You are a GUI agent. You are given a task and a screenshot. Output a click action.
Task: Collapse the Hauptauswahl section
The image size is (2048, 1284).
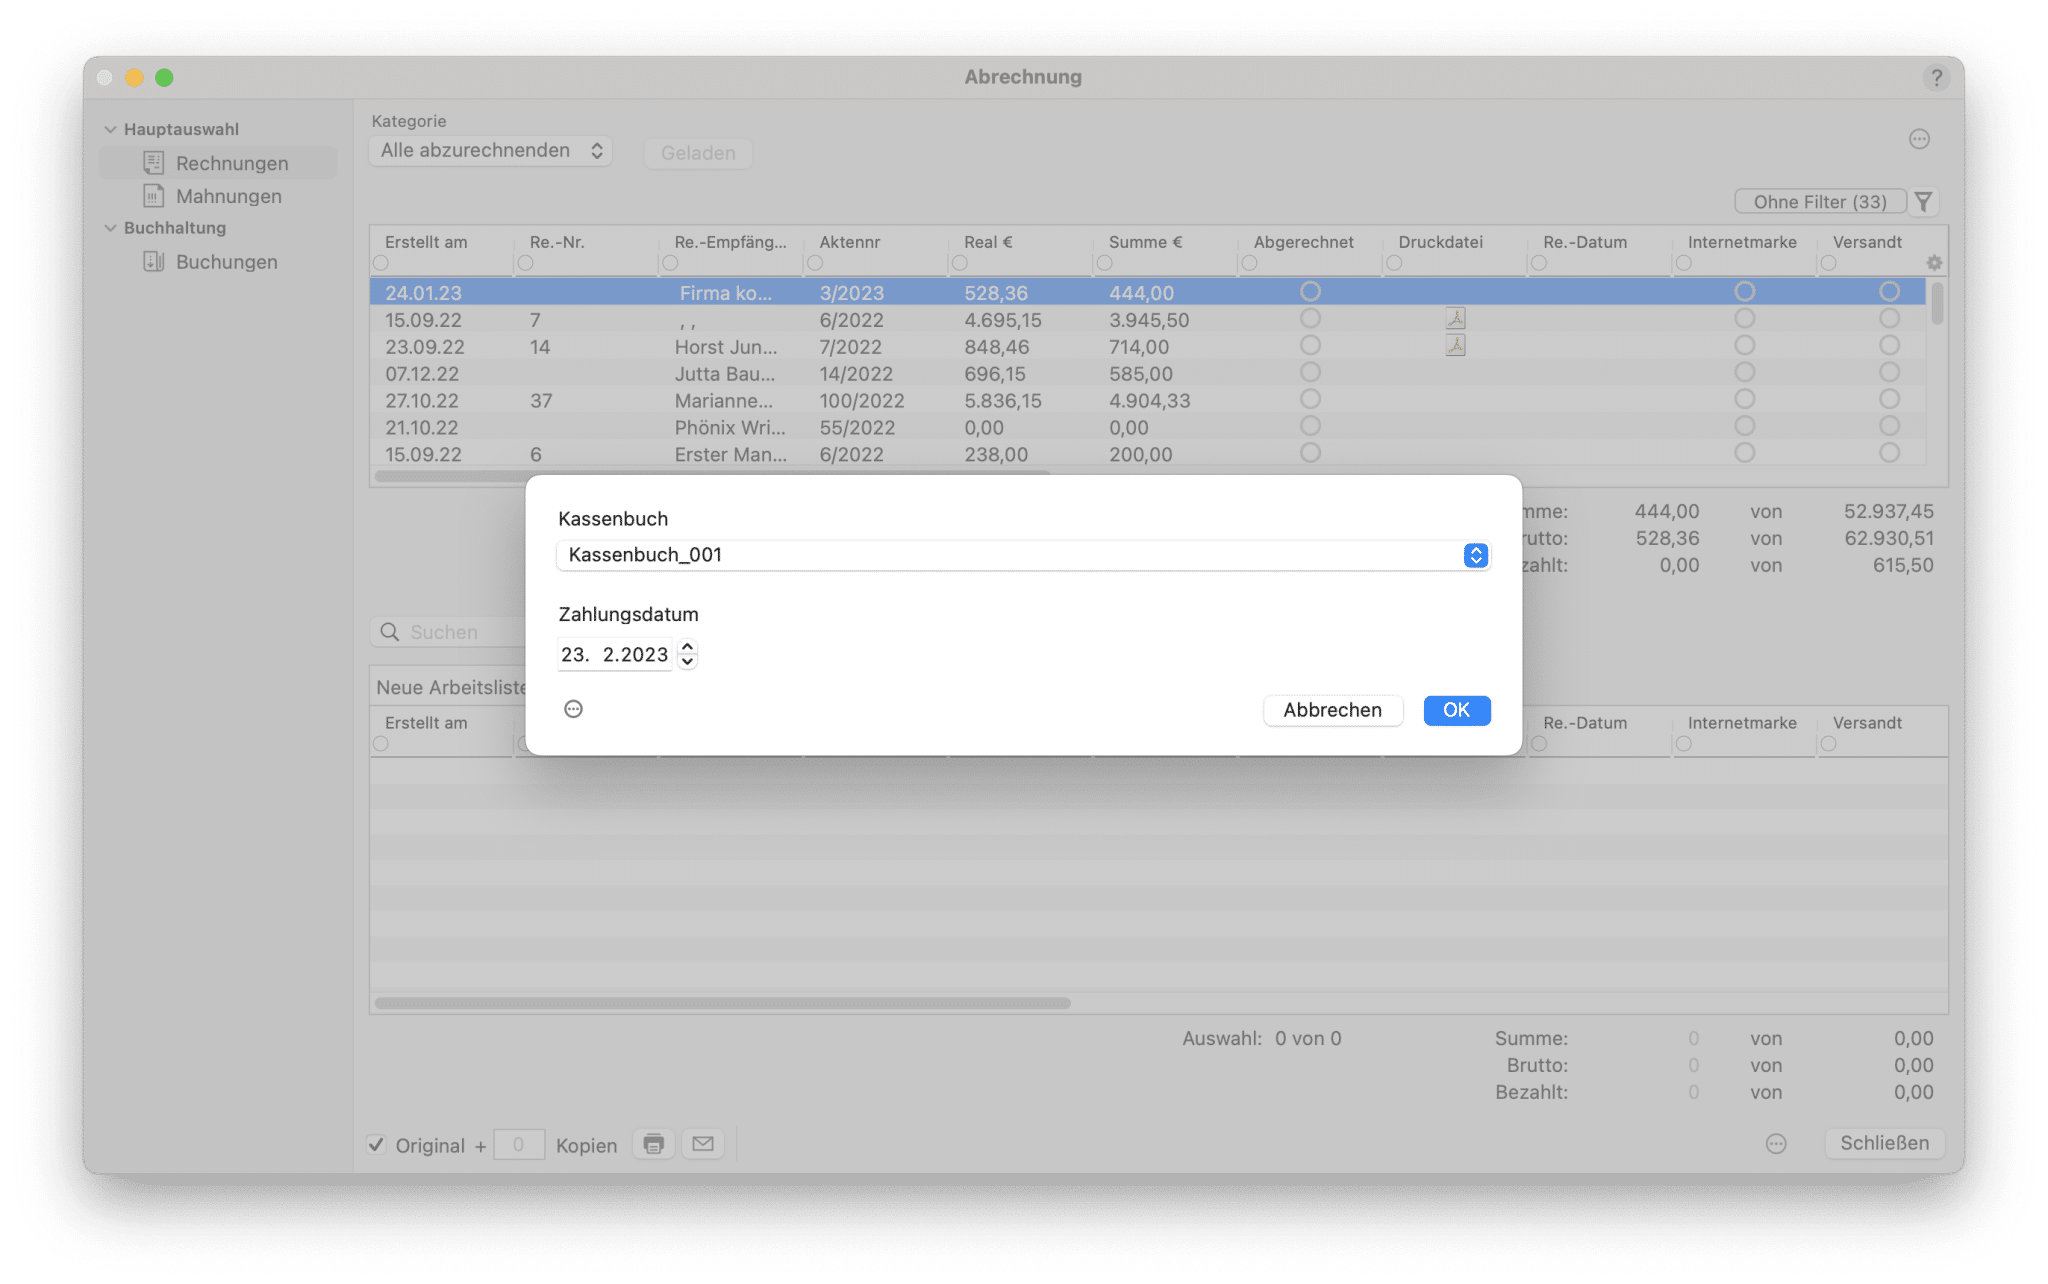click(x=111, y=129)
